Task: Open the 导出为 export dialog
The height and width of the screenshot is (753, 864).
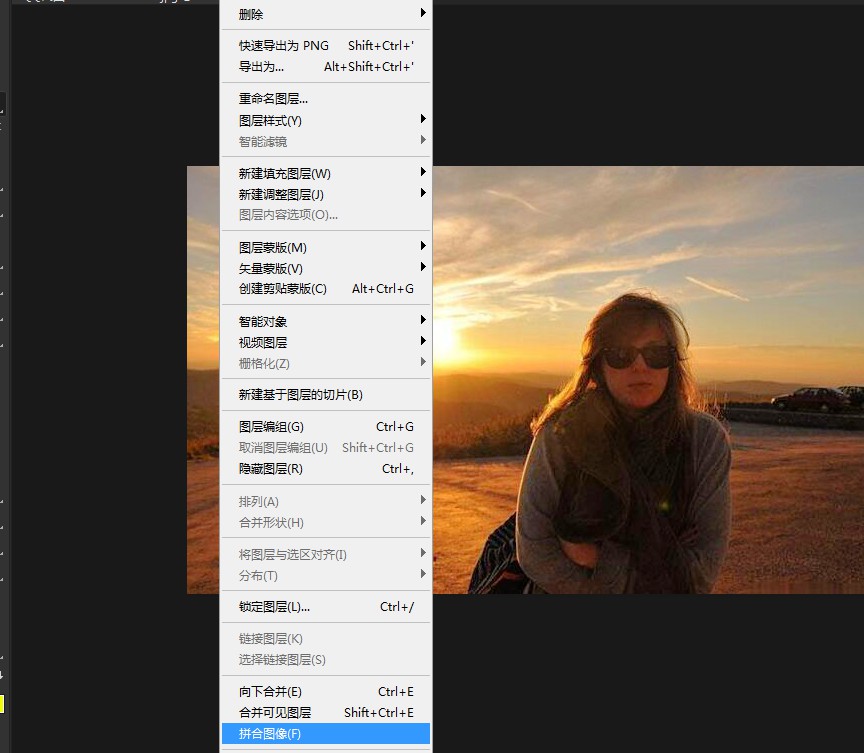Action: point(300,66)
